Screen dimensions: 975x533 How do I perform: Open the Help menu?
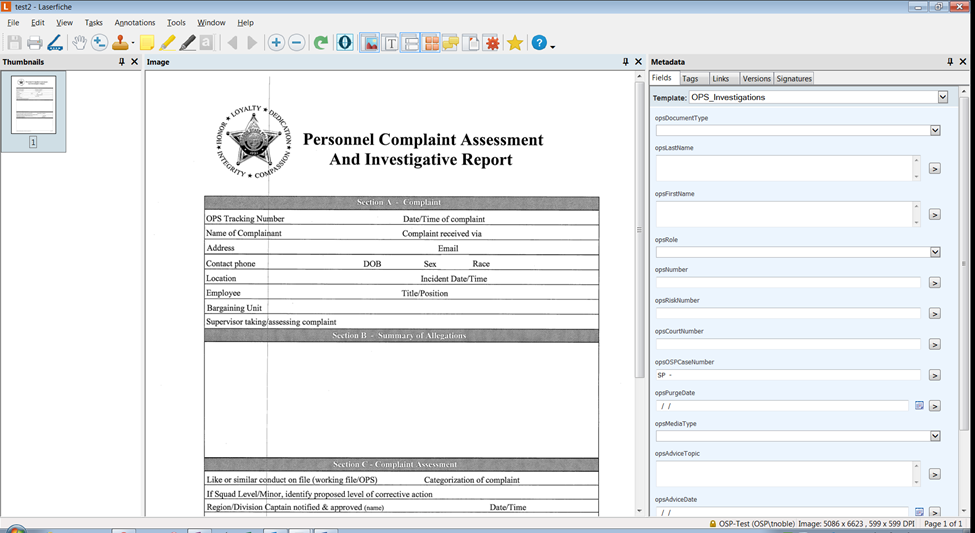click(x=245, y=22)
